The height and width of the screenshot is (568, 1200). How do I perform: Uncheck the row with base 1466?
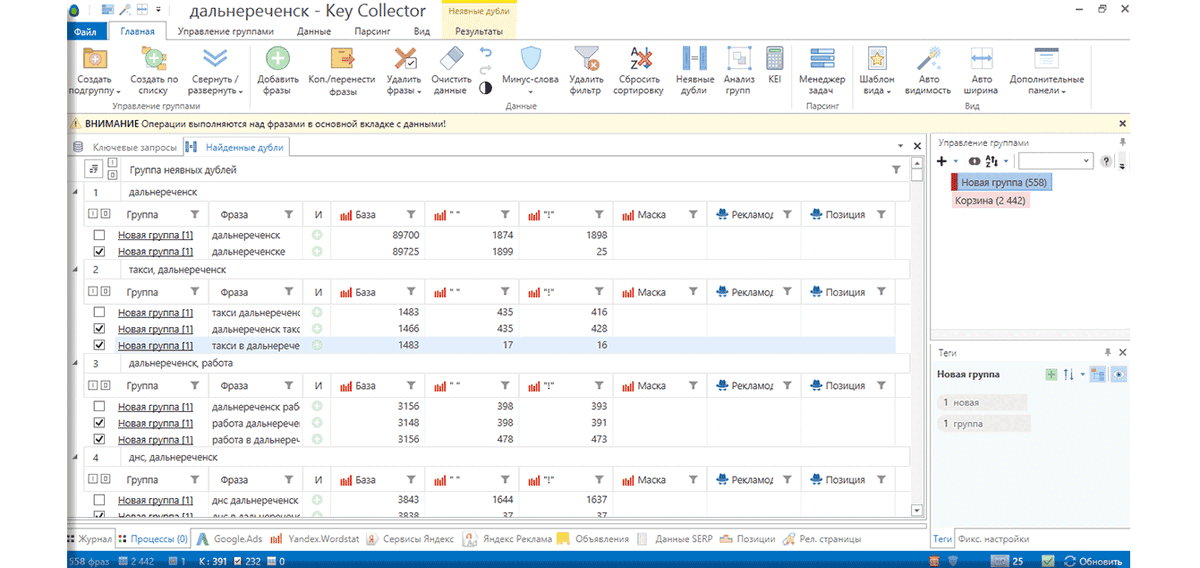pyautogui.click(x=99, y=329)
